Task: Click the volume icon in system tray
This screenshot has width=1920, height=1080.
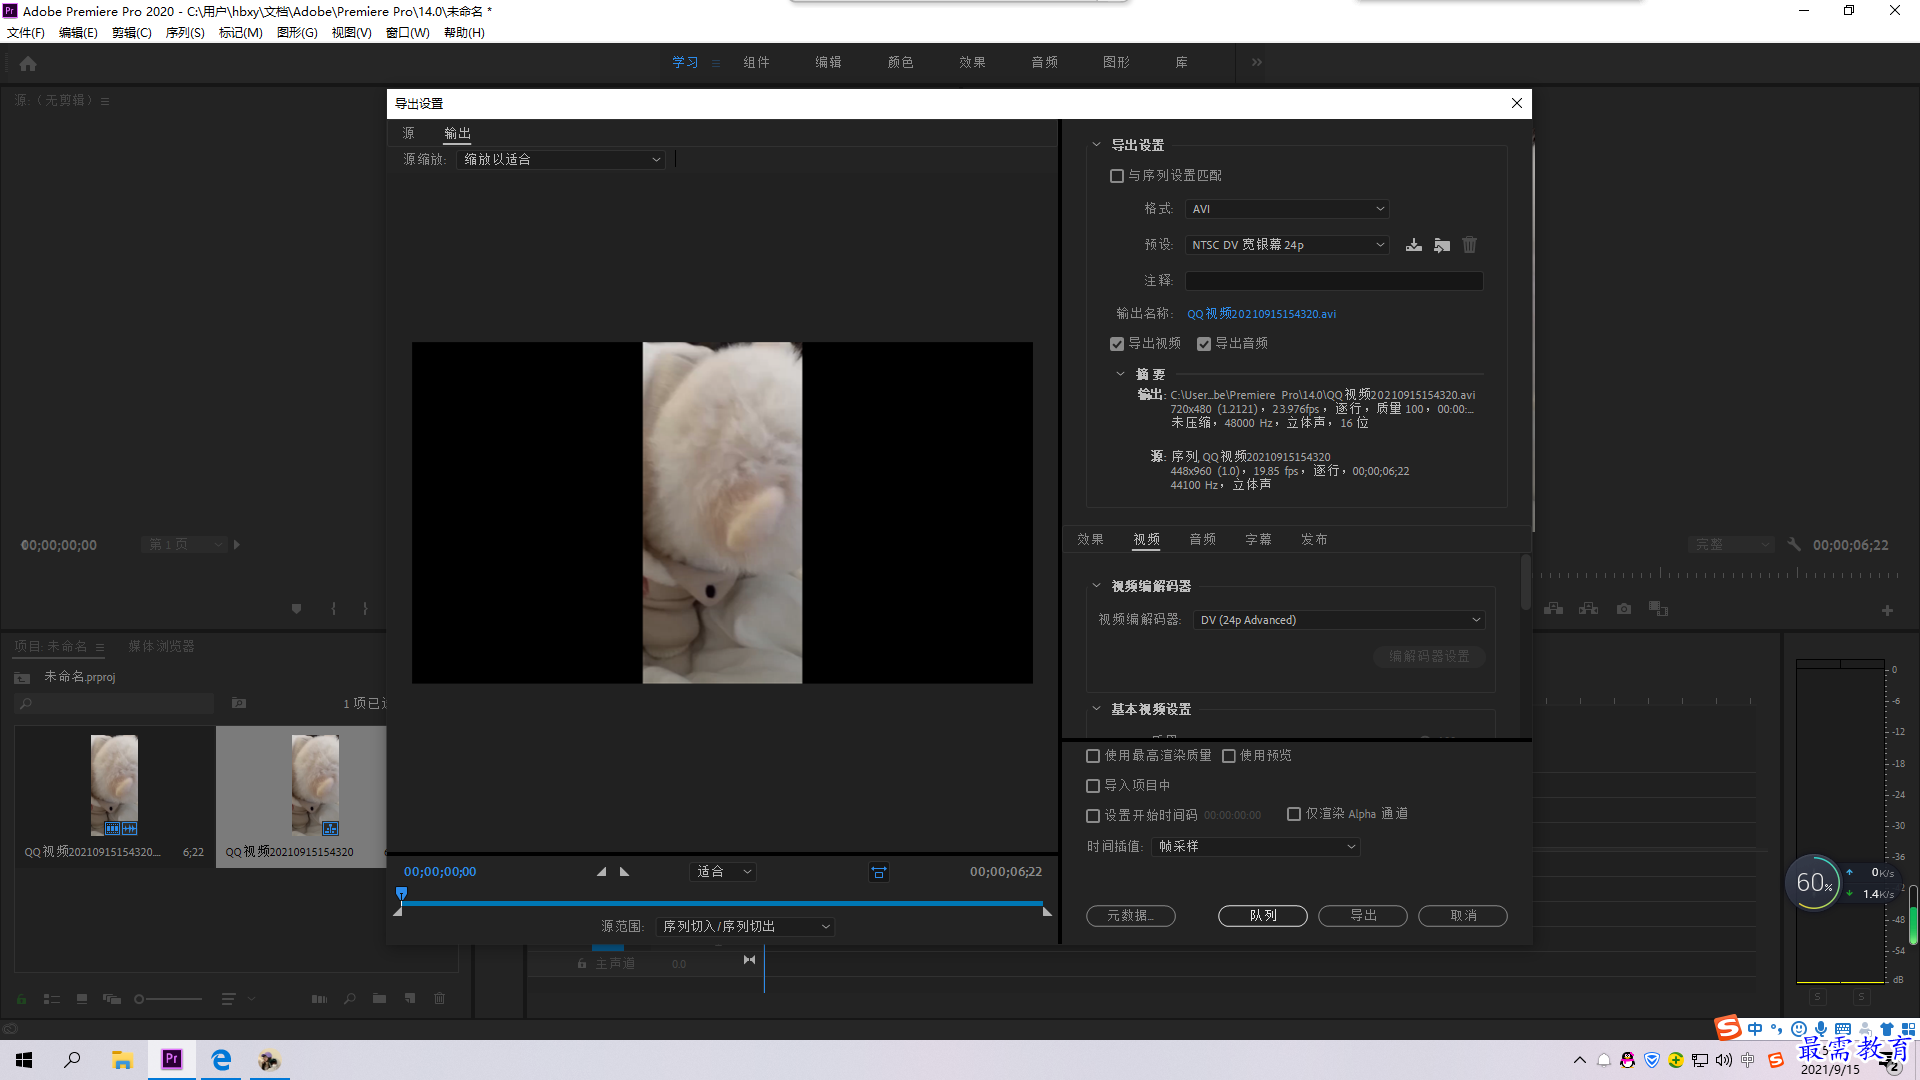Action: point(1724,1060)
